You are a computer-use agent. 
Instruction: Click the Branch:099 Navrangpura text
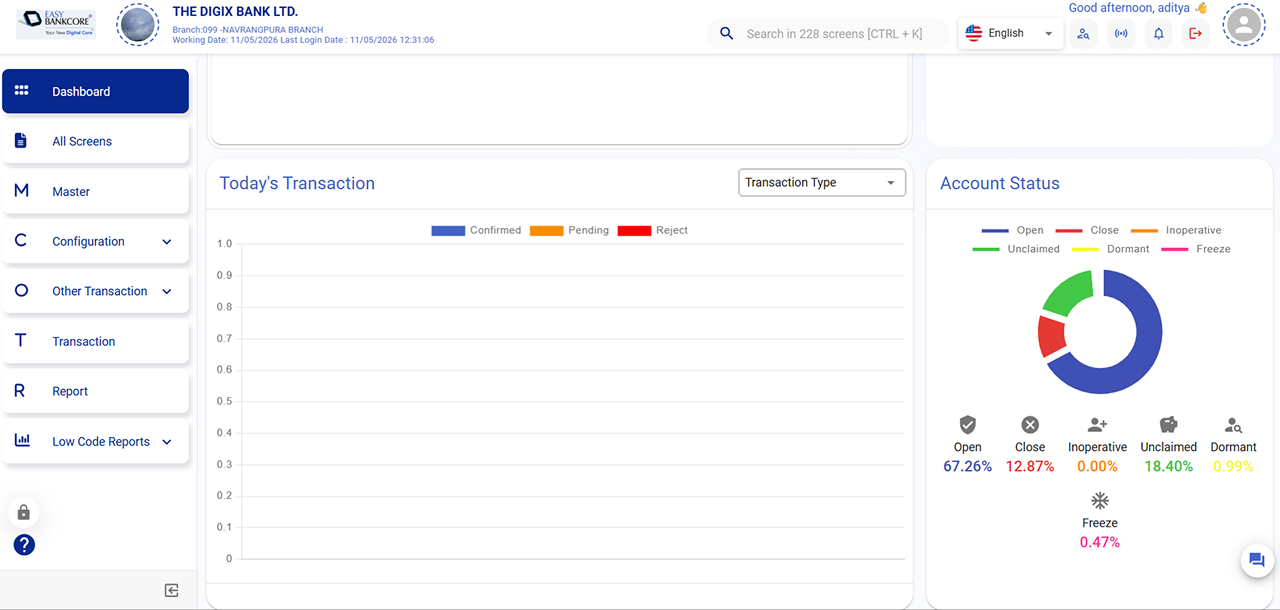(248, 30)
